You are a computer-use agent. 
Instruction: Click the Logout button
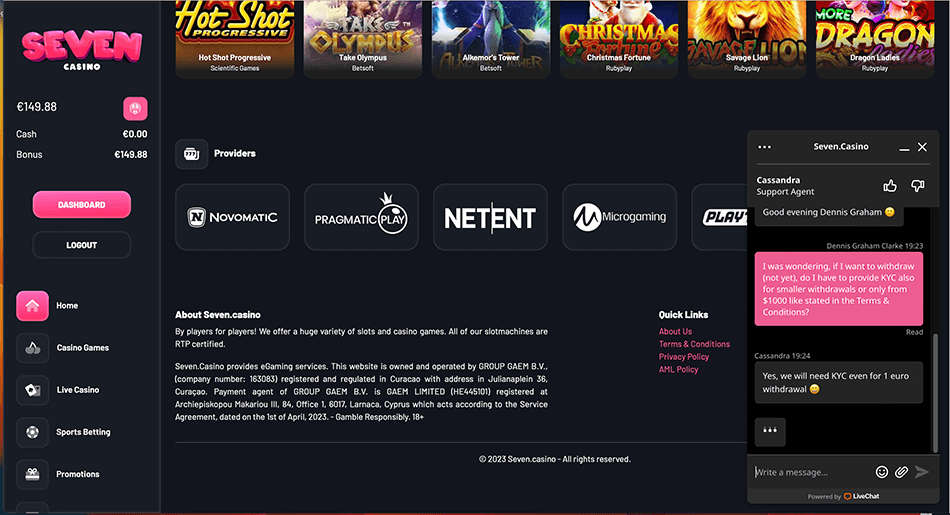point(82,245)
